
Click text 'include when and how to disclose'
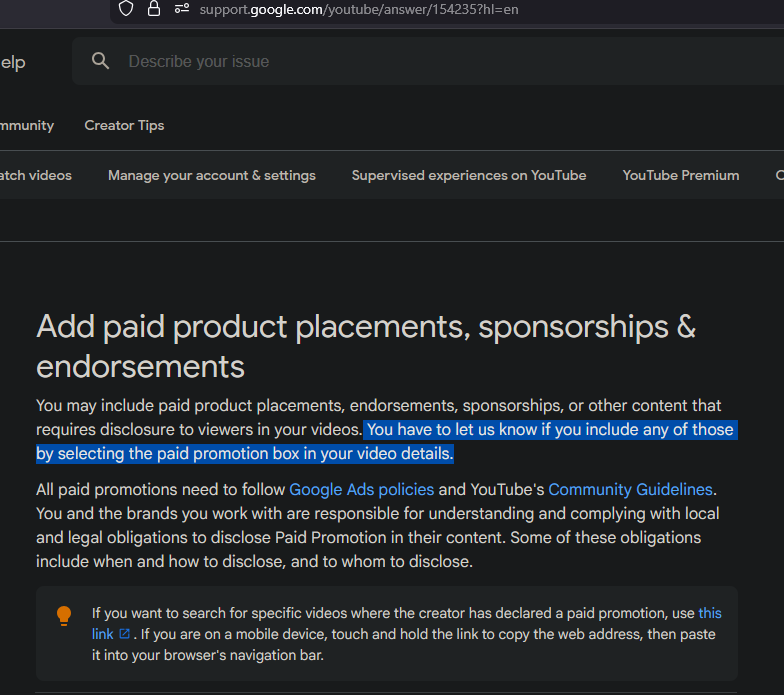[x=160, y=562]
